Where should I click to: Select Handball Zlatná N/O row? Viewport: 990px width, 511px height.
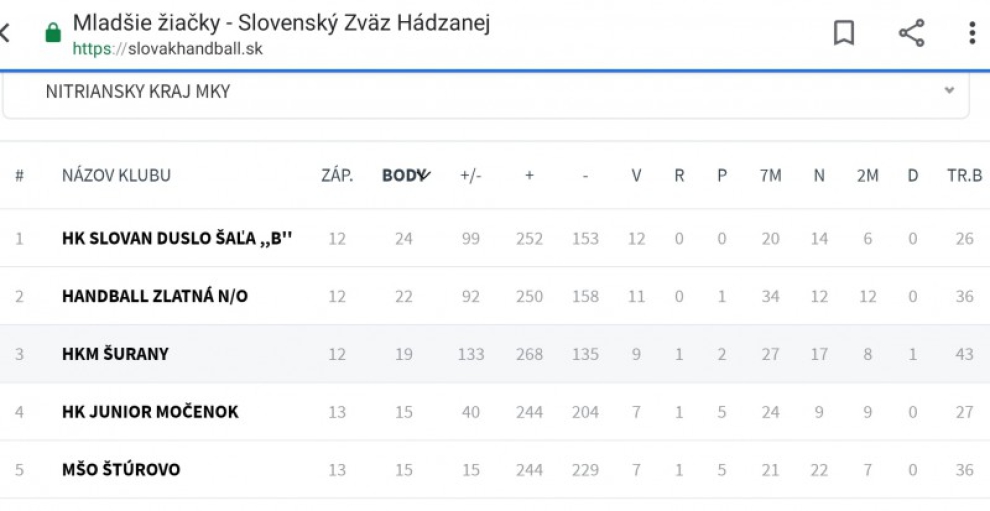155,296
